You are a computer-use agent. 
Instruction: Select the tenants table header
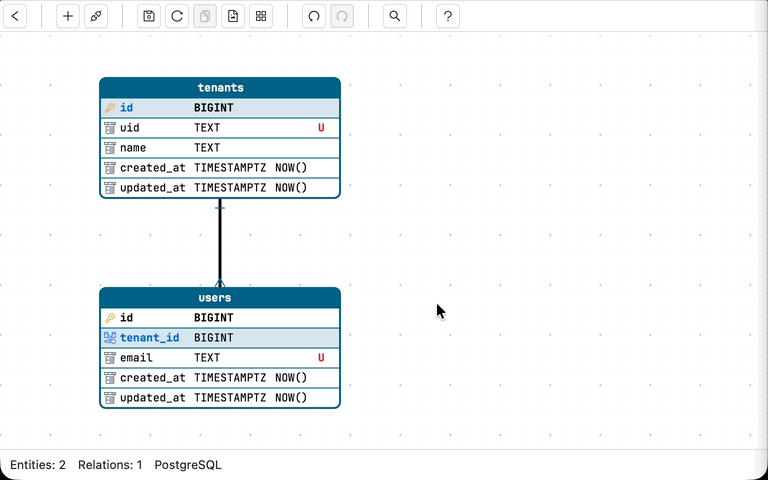[220, 88]
